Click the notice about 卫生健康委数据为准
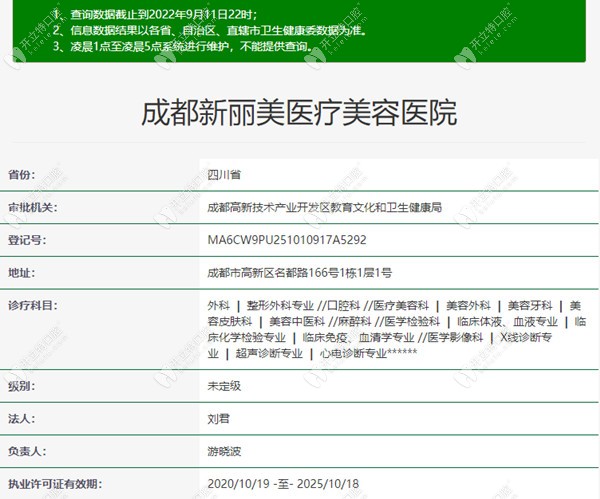Screen dimensions: 600x499 point(210,30)
